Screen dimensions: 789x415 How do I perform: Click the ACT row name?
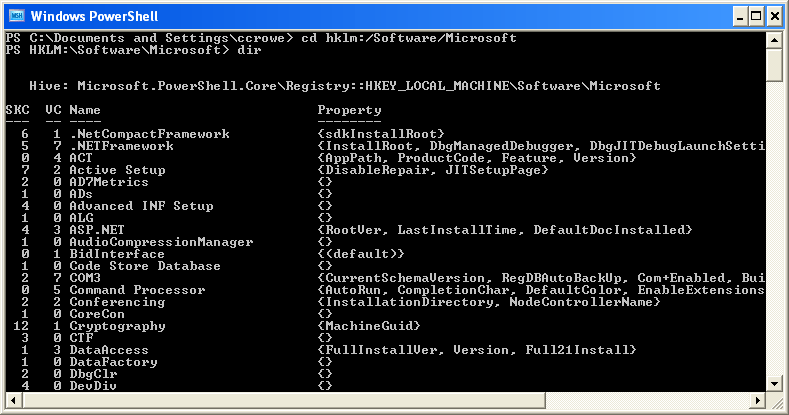(x=81, y=158)
